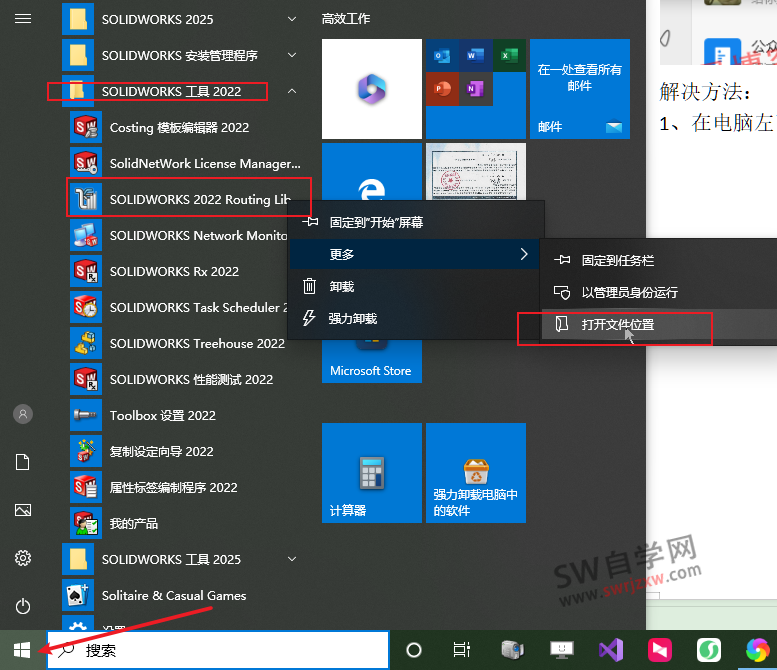
Task: Choose 强力卸载 in the context menu
Action: click(x=414, y=318)
